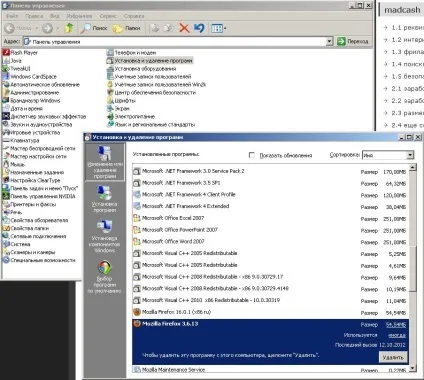Select Mozilla Maintenance Service row
Image resolution: width=424 pixels, height=380 pixels.
coord(270,369)
